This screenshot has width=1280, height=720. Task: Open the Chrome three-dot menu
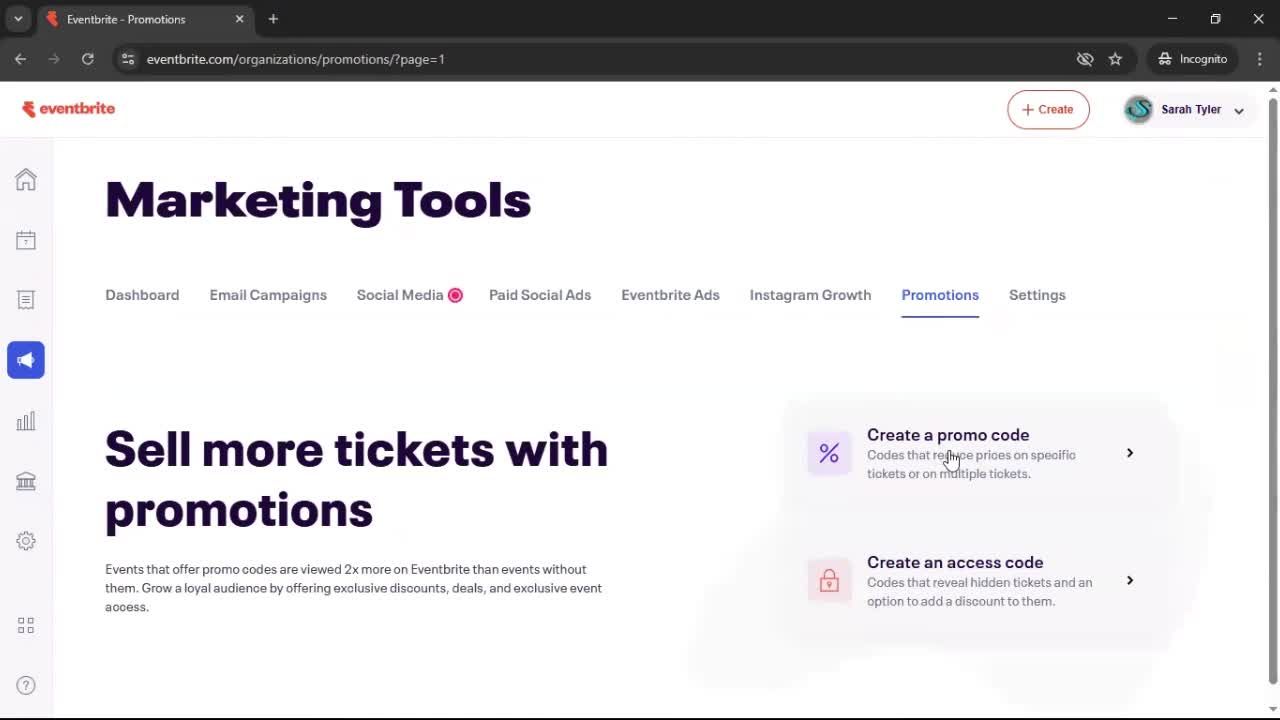click(1260, 59)
